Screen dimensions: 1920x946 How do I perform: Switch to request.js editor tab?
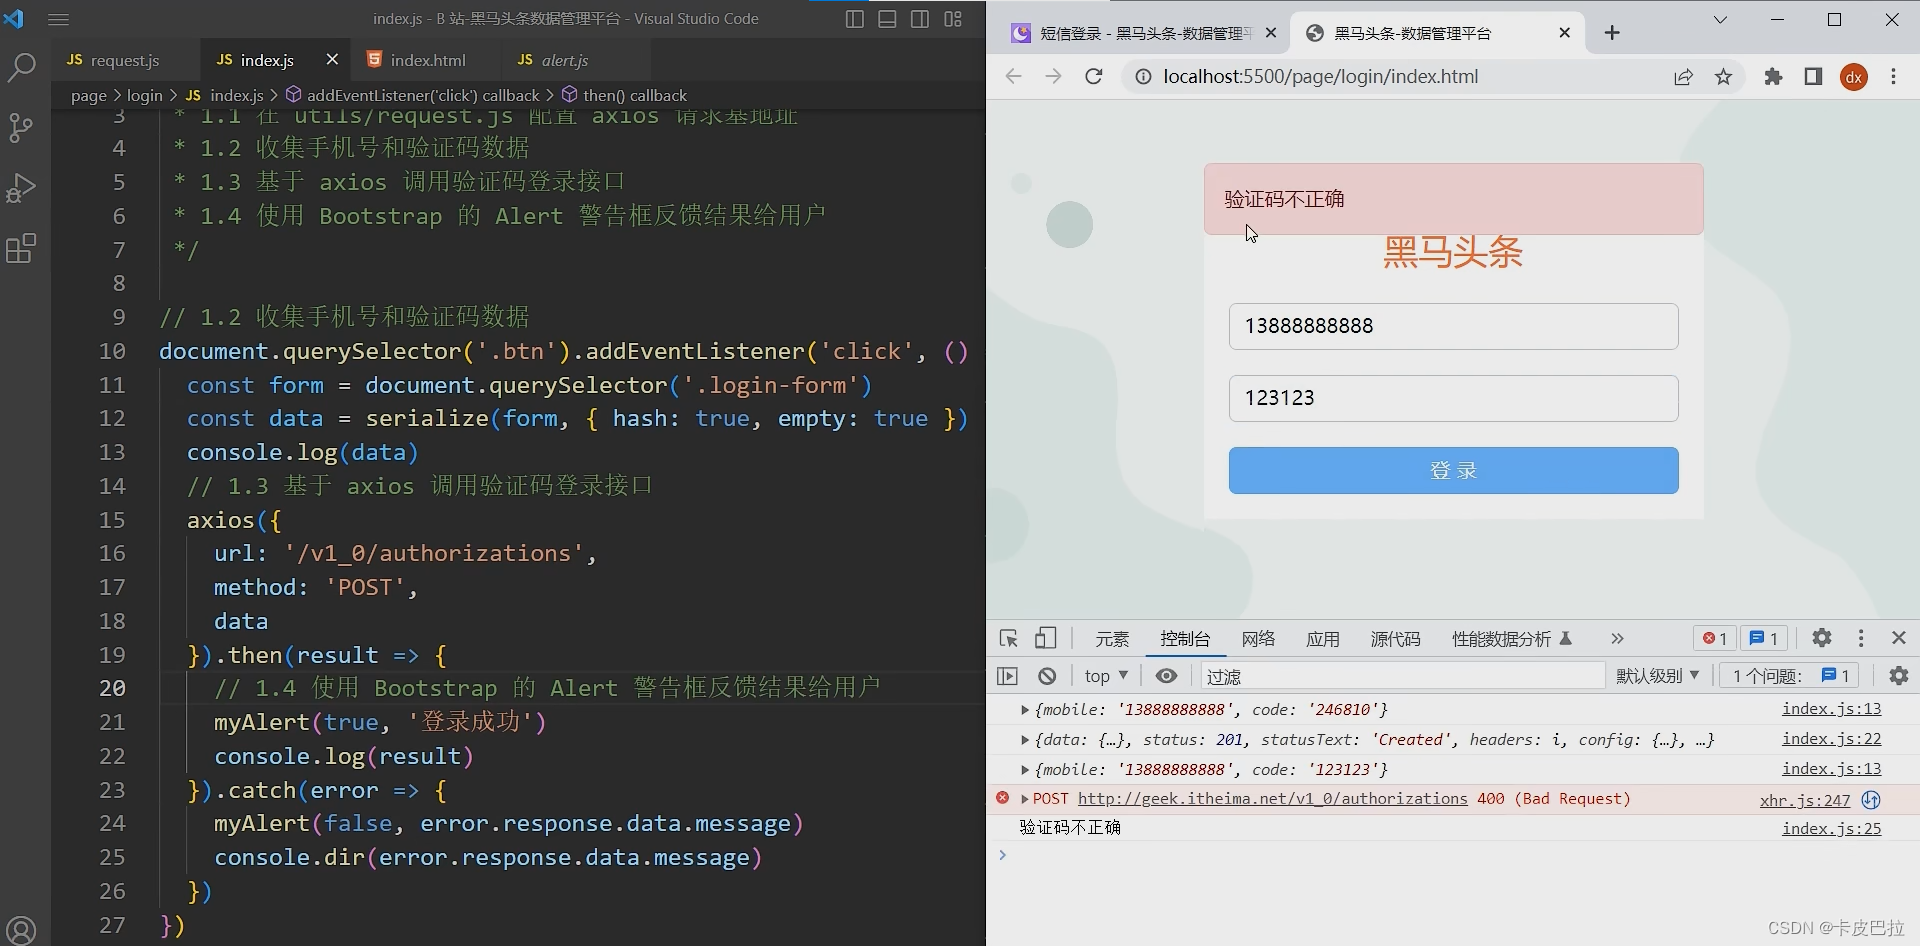[x=124, y=60]
